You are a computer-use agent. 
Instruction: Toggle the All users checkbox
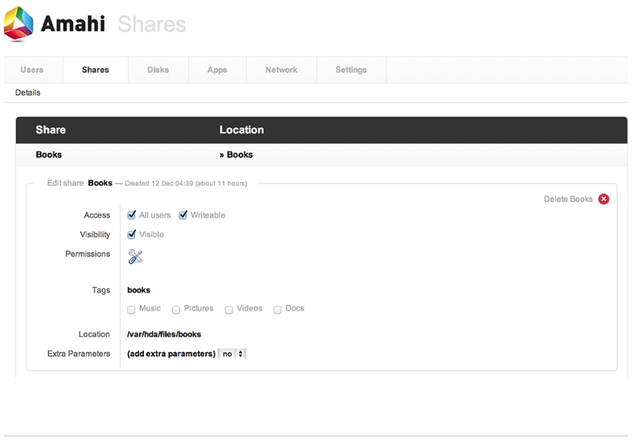132,215
